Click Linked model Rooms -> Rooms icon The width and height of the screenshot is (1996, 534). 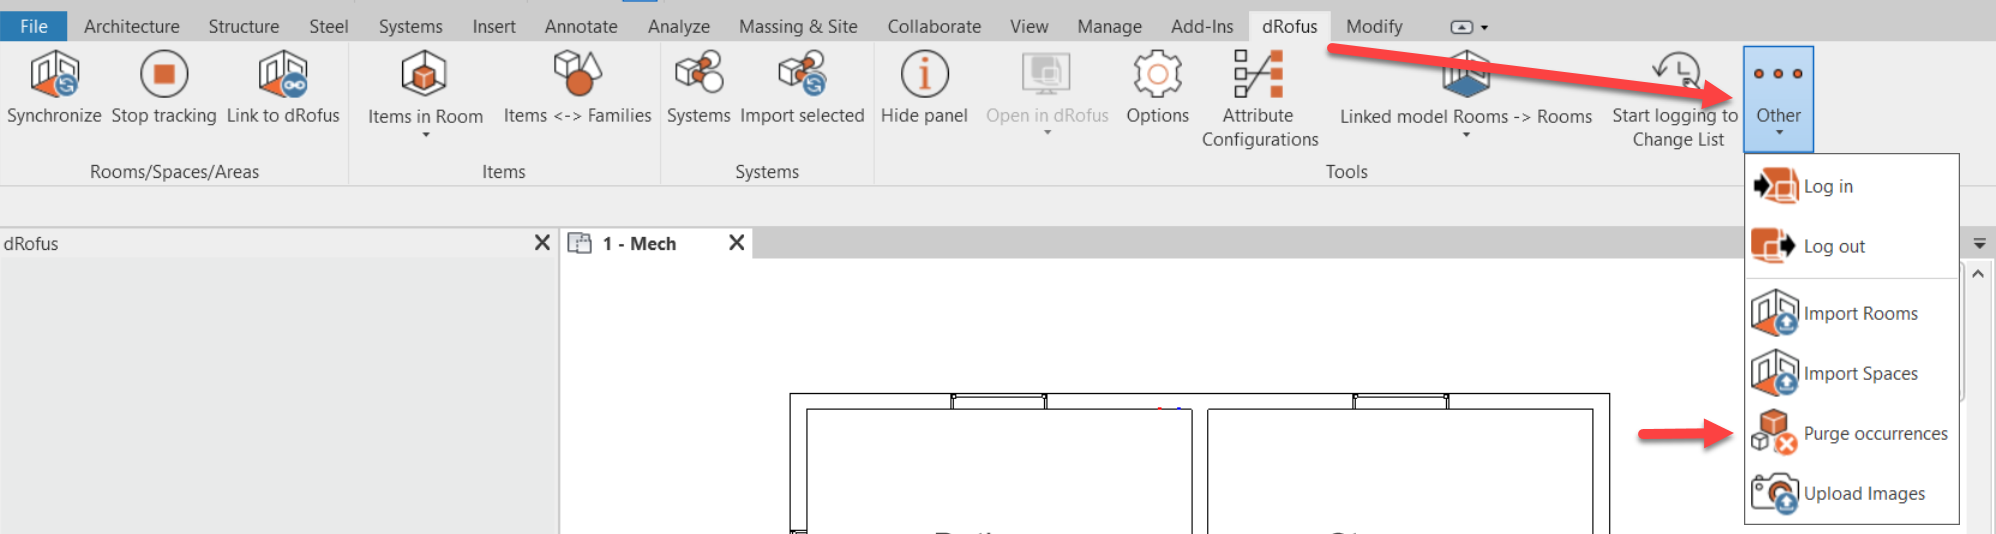1466,73
